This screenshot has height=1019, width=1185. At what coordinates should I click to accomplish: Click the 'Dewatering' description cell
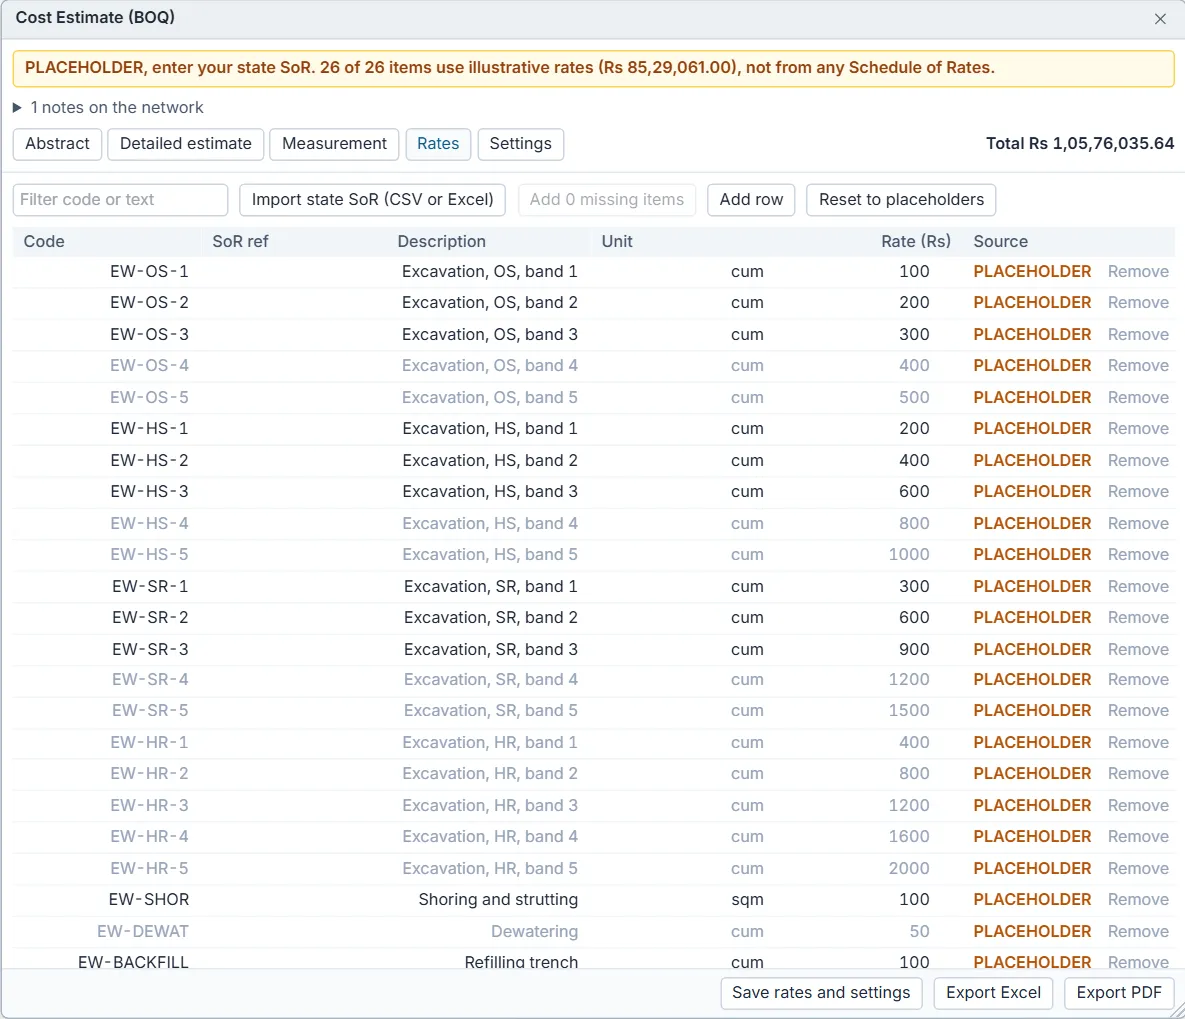(x=534, y=931)
